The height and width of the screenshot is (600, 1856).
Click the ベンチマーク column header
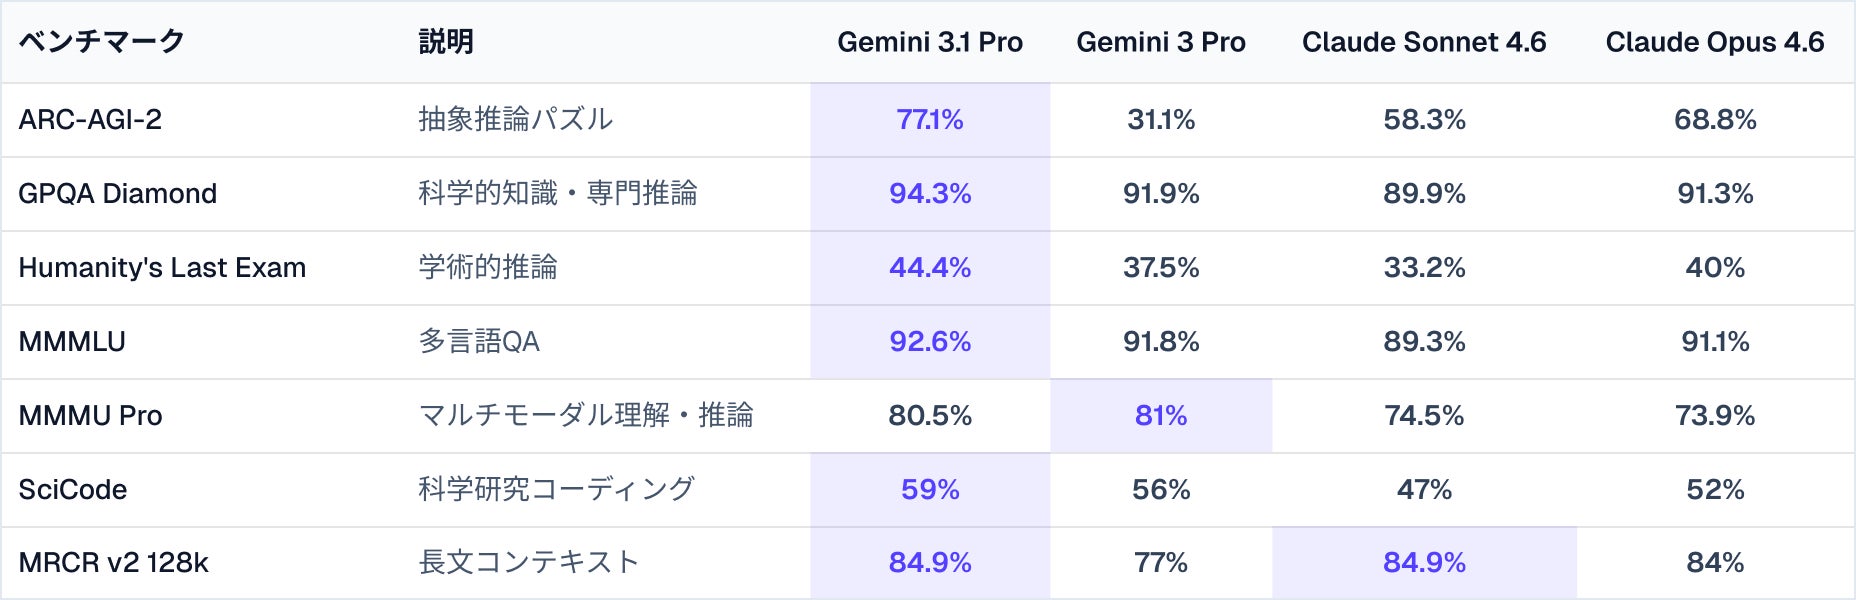point(102,42)
